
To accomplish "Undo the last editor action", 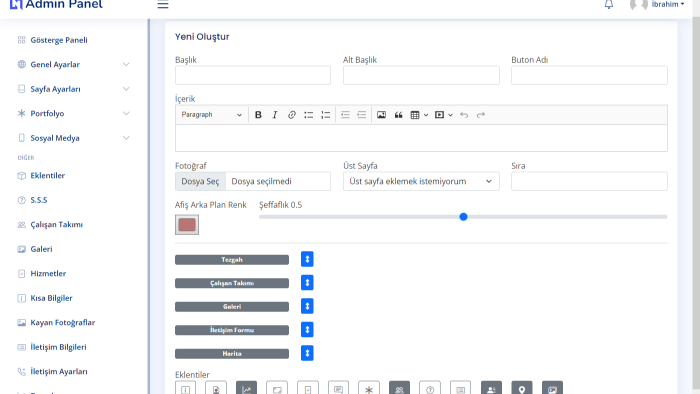I will click(x=464, y=115).
